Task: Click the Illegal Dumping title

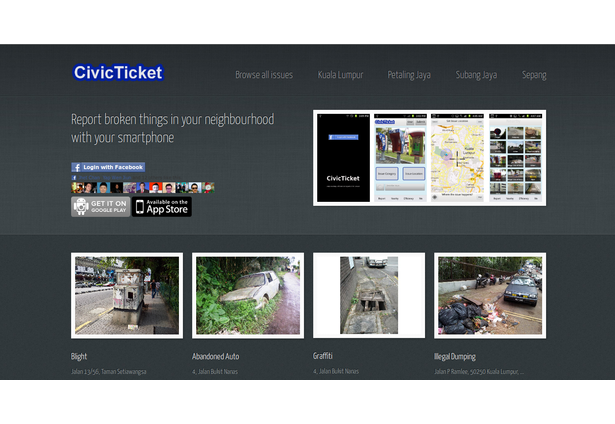Action: coord(455,357)
